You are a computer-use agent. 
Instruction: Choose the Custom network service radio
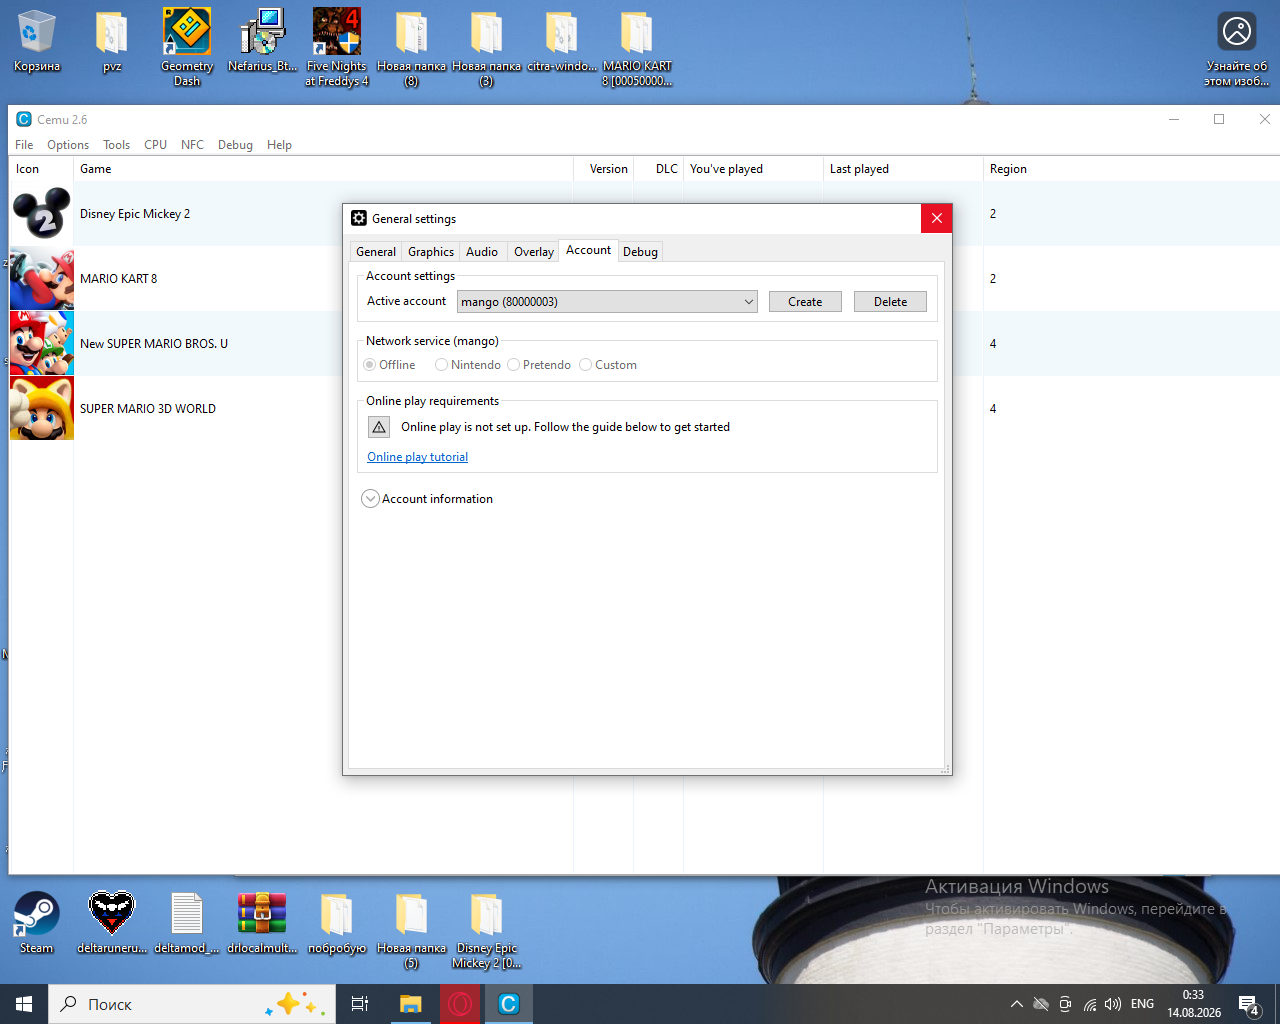coord(608,365)
